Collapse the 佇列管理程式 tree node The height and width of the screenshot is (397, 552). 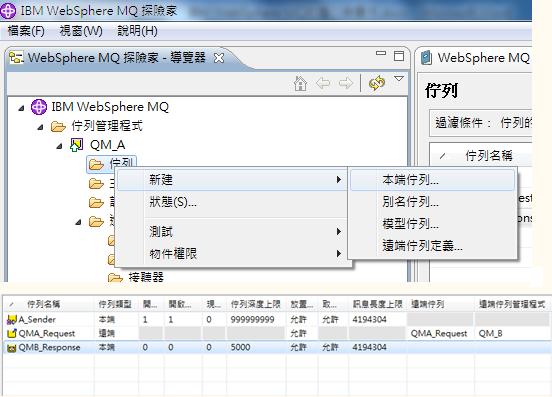[x=40, y=127]
